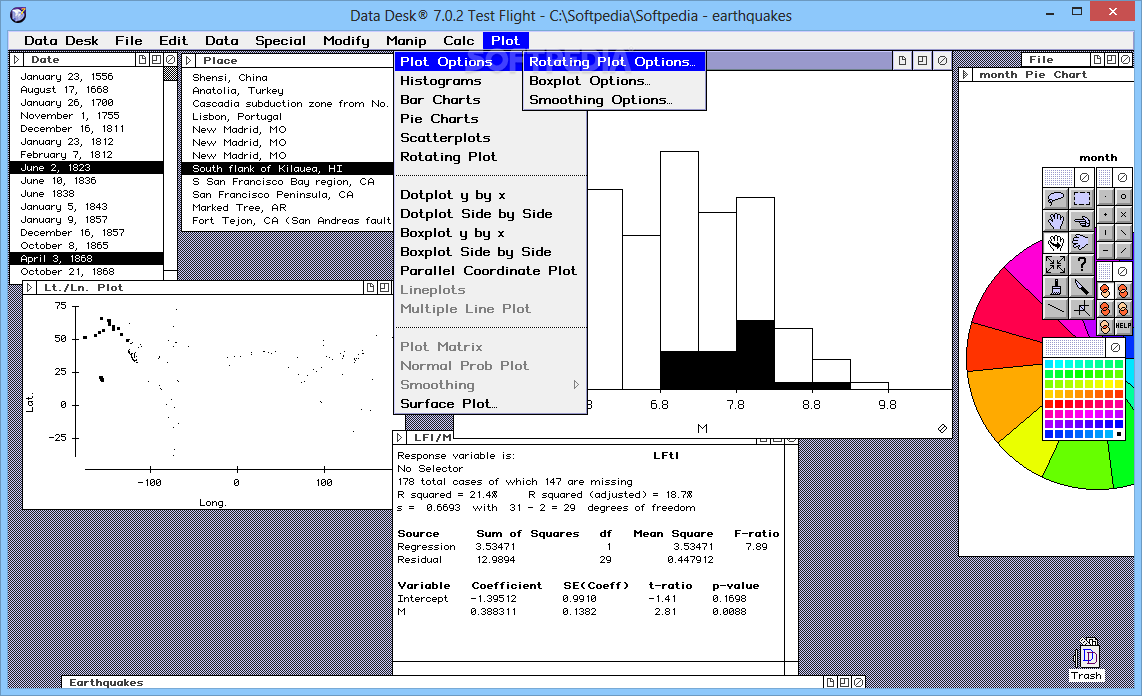This screenshot has width=1142, height=696.
Task: Choose the plus sign plot symbol
Action: point(1106,214)
